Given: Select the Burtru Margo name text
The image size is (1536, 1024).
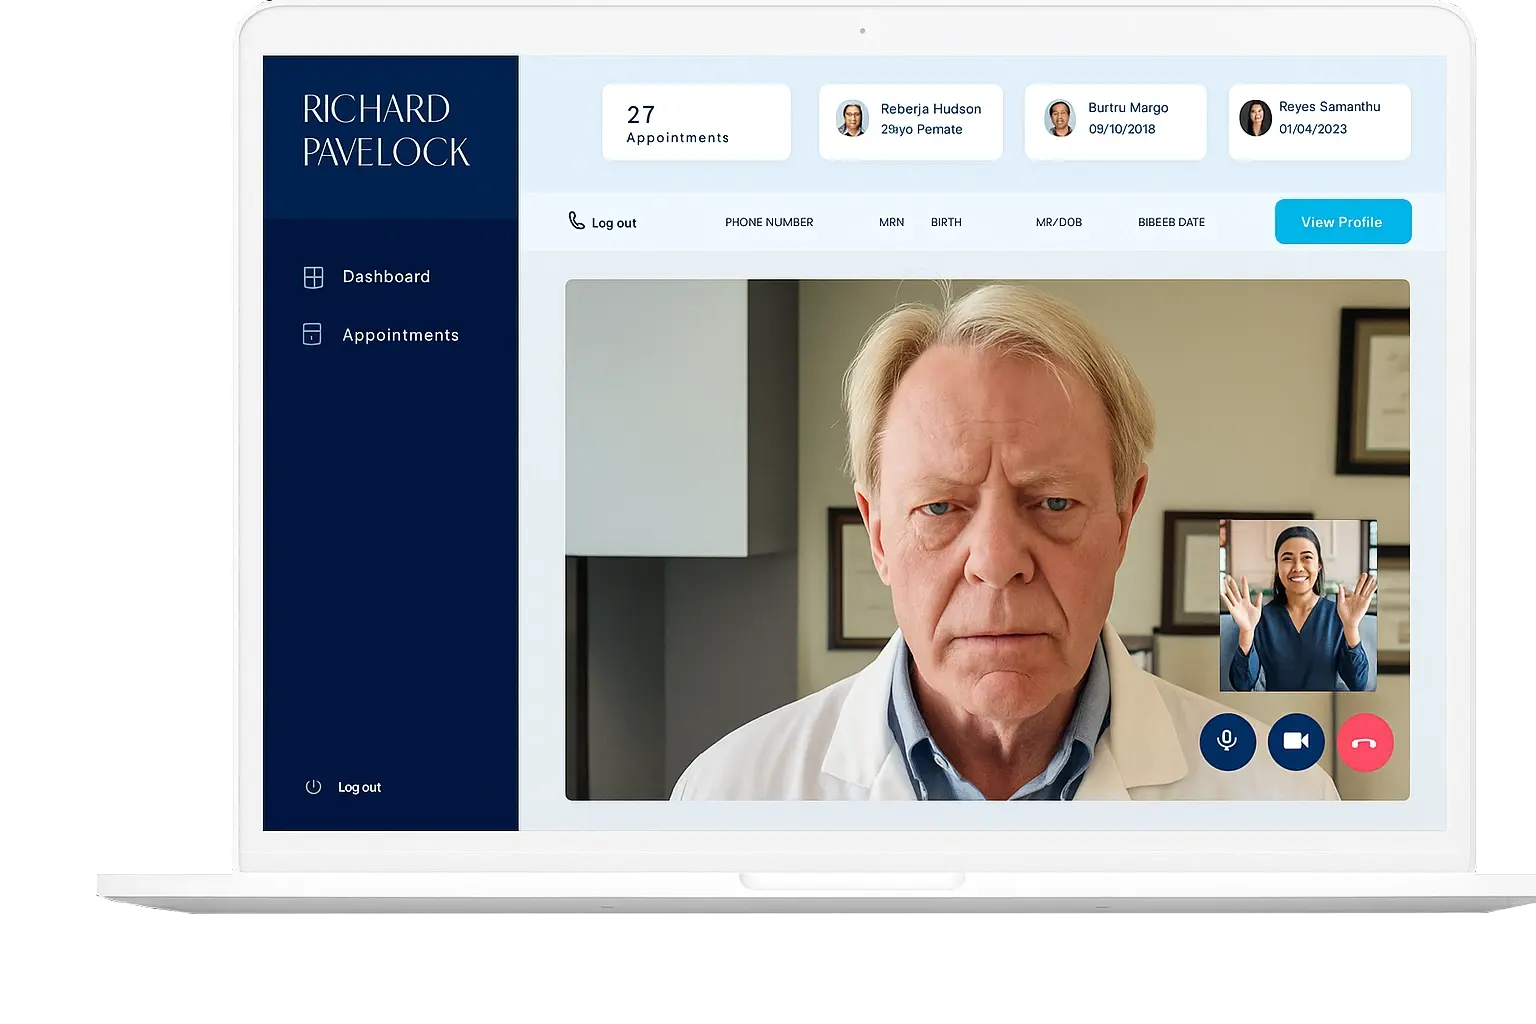Looking at the screenshot, I should pos(1128,108).
